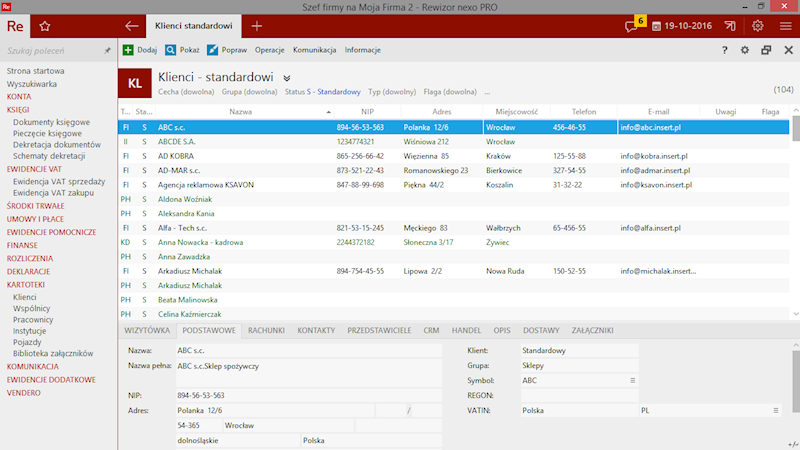
Task: Open the Operacje menu
Action: tap(269, 50)
